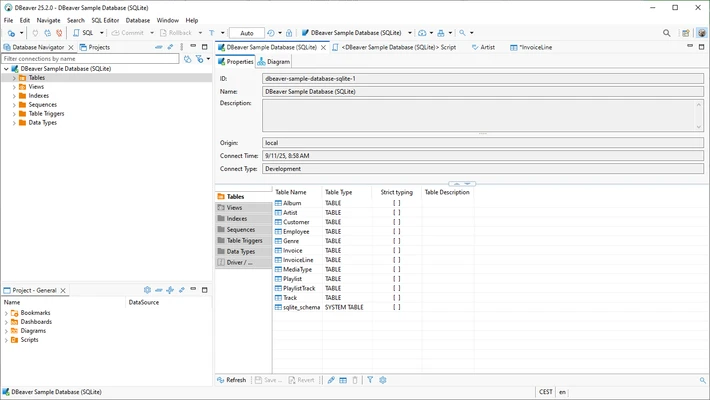
Task: Click the filter funnel icon in bottom toolbar
Action: 370,380
